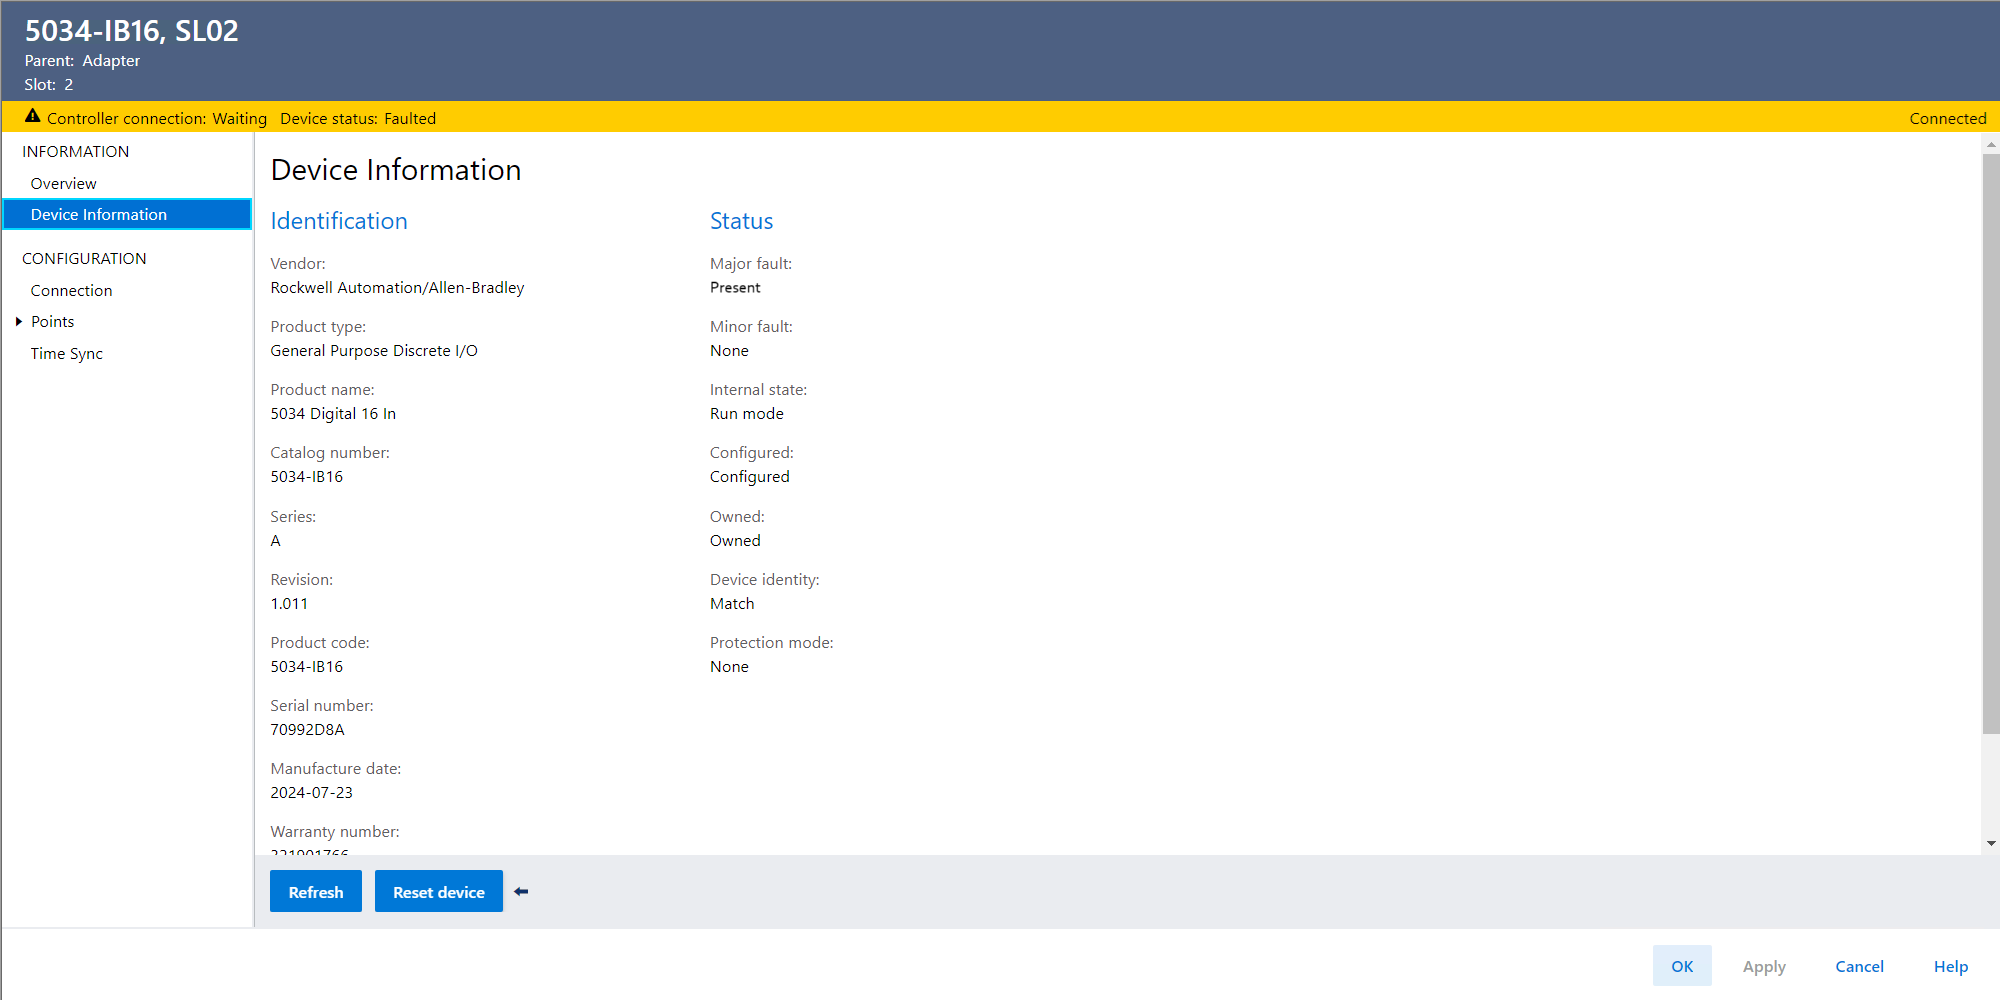Select internal state value Run mode

pos(747,414)
